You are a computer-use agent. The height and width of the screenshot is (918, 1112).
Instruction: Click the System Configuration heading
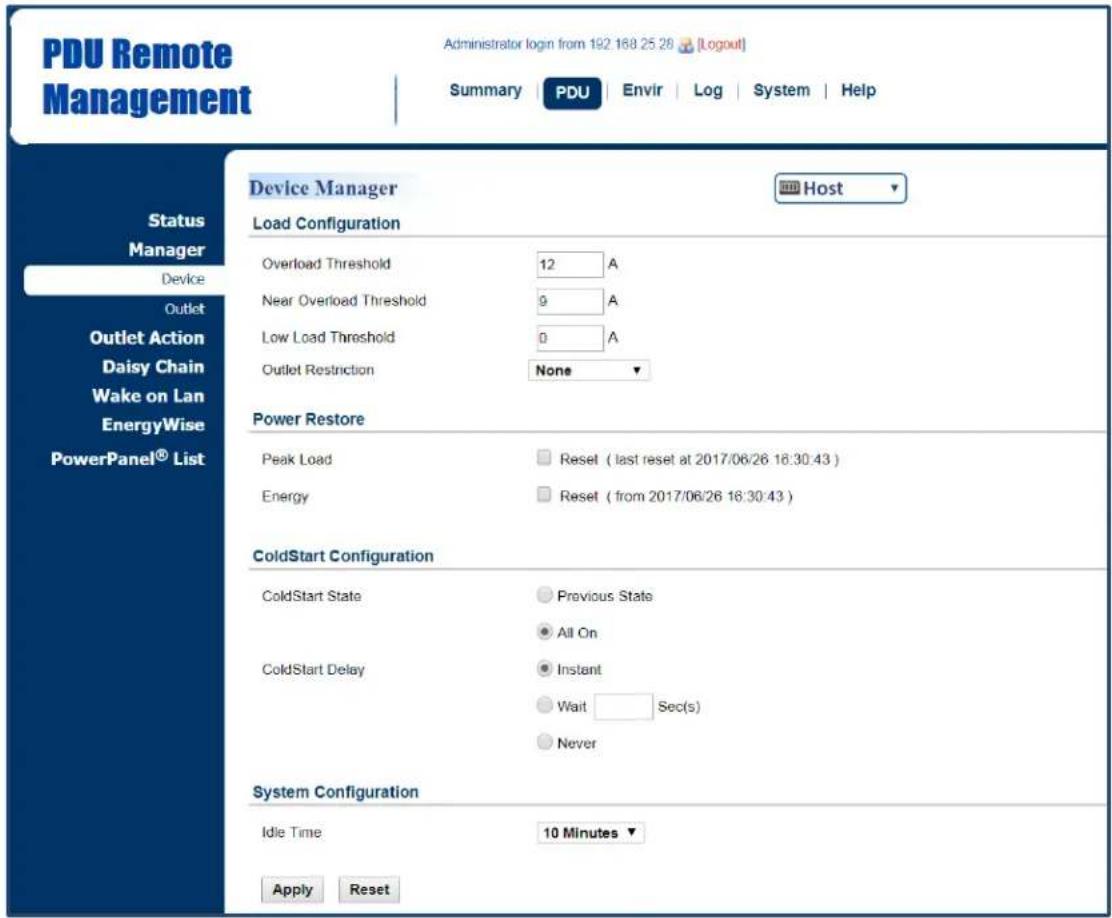point(335,792)
